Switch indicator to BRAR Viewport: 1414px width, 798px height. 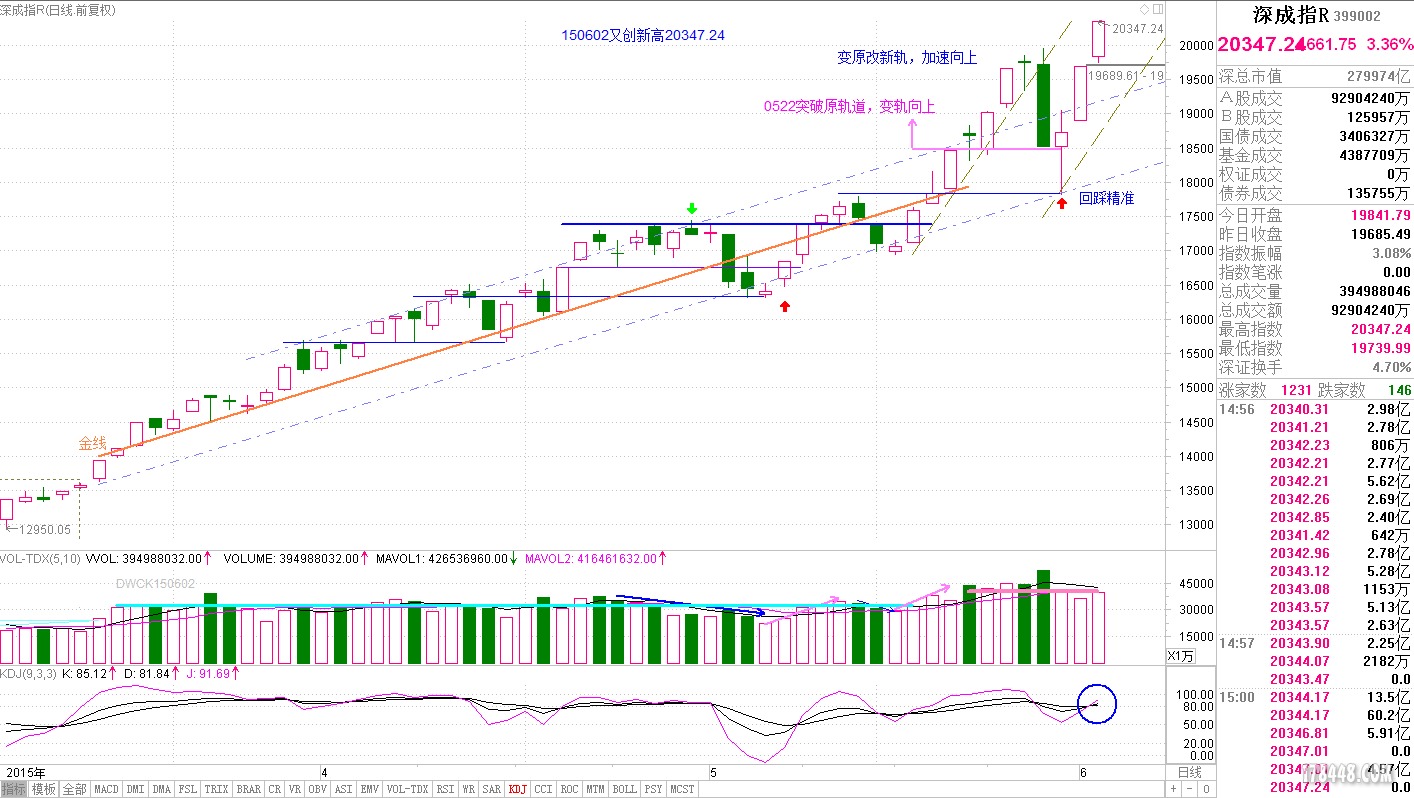click(248, 789)
